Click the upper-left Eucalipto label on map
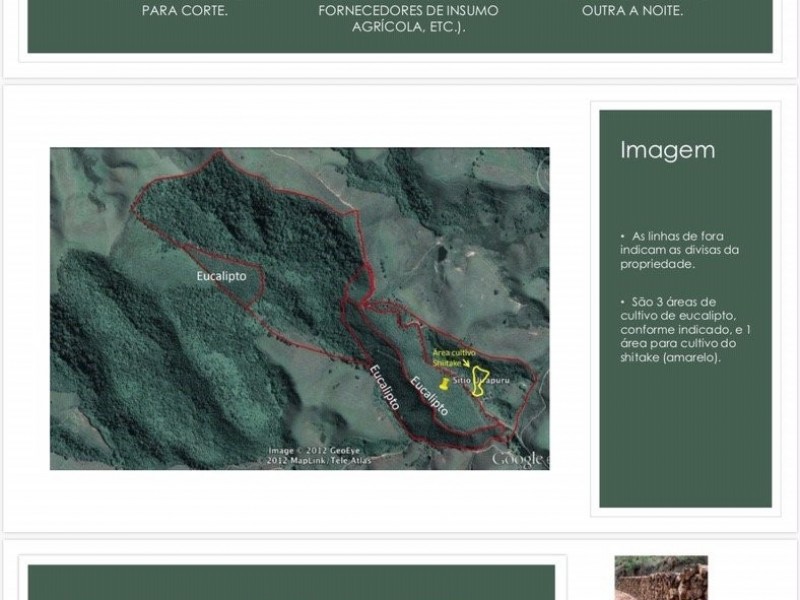800x600 pixels. 221,276
